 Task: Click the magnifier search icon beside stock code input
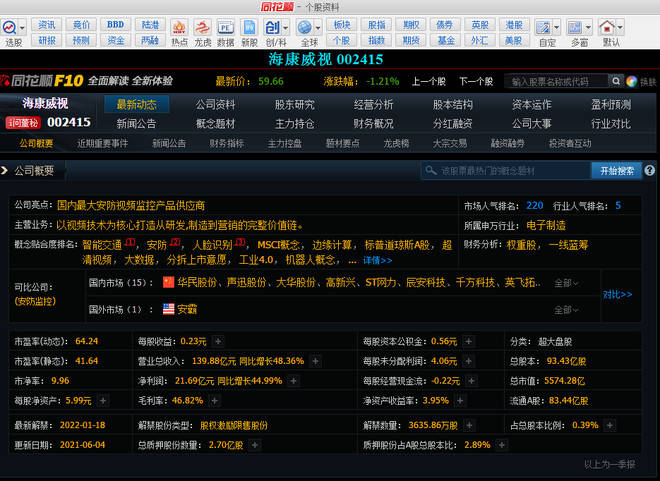click(x=616, y=81)
